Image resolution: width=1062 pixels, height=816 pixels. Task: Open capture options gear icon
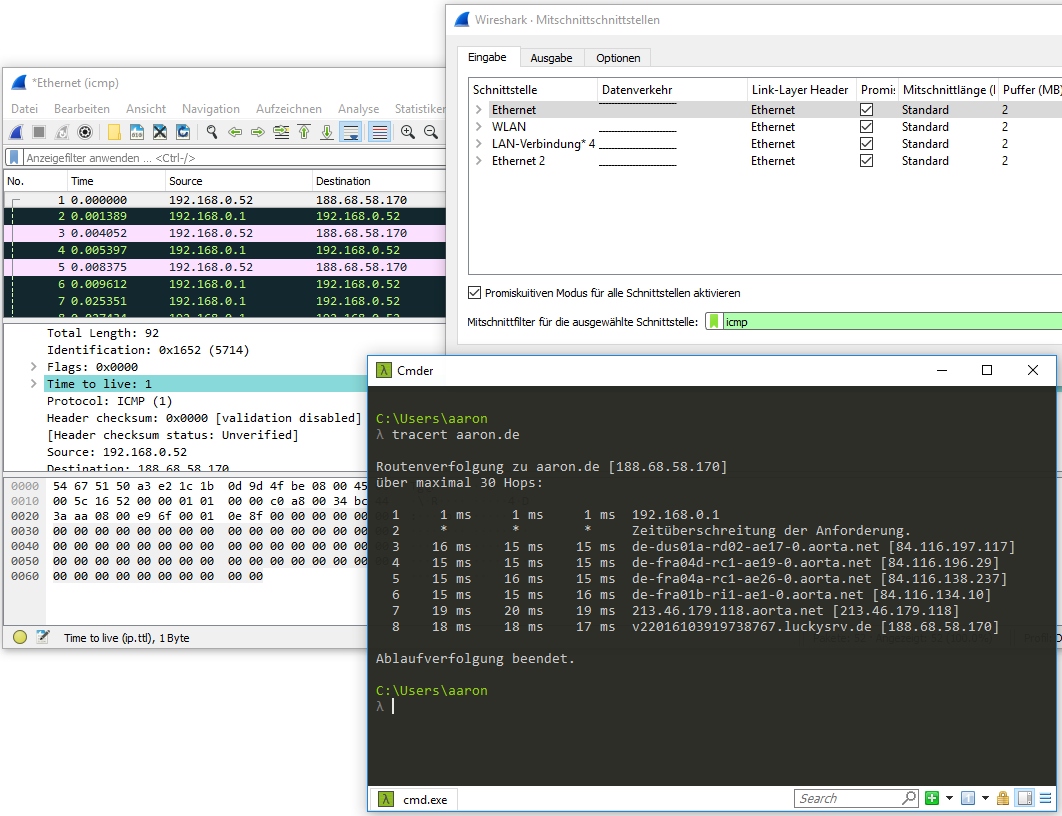tap(85, 132)
